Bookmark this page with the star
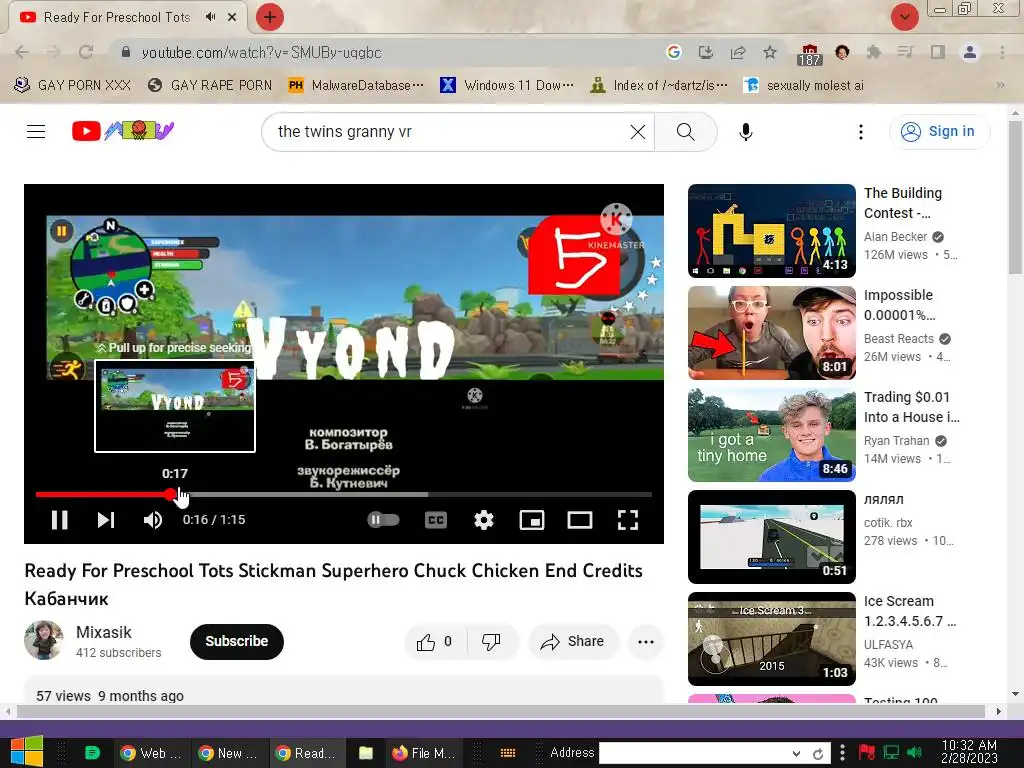The image size is (1024, 768). (770, 52)
